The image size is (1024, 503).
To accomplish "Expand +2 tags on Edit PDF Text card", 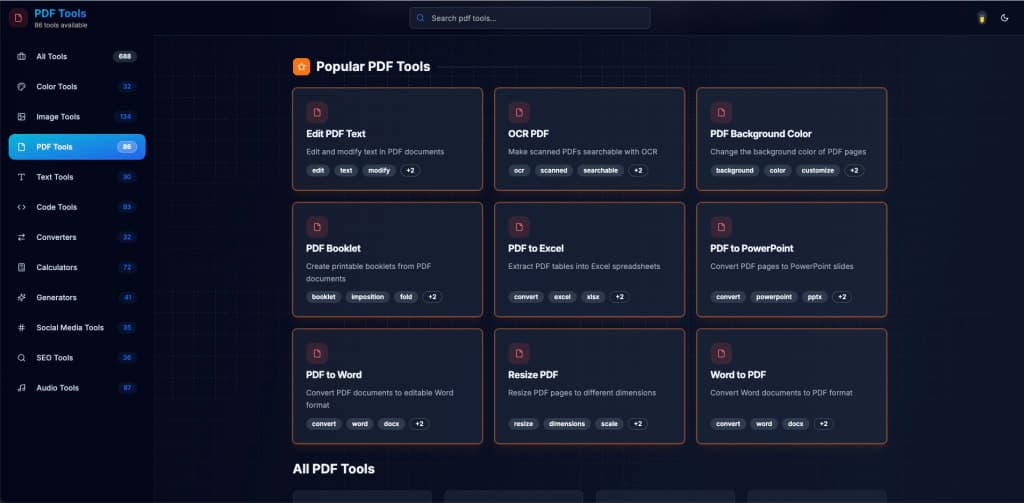I will point(410,170).
